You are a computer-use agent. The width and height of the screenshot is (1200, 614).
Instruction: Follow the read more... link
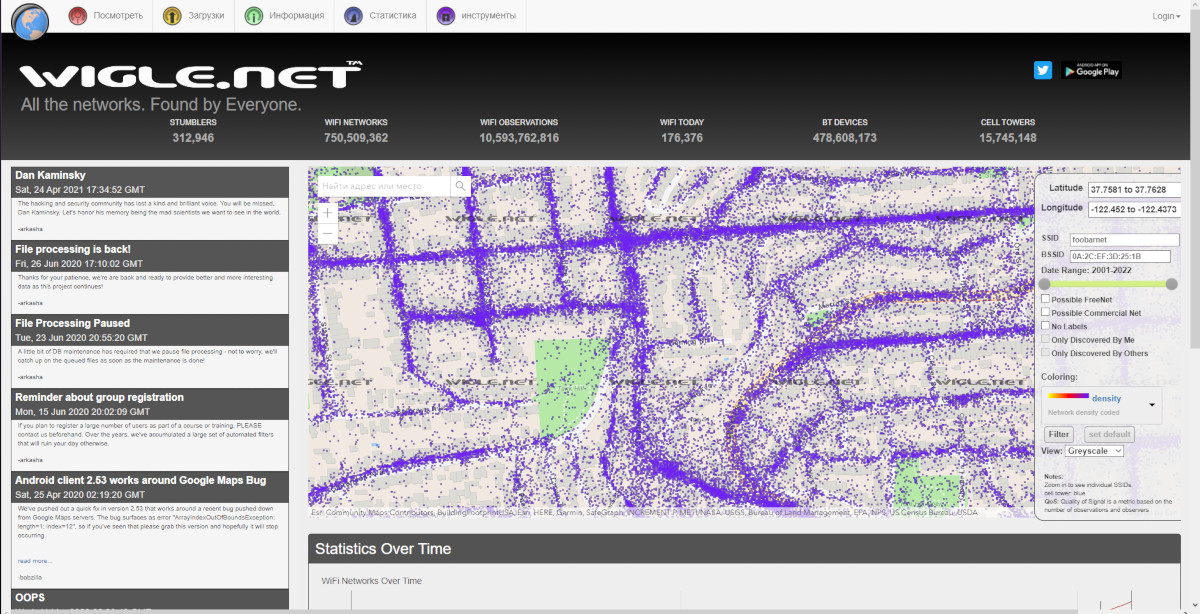[x=35, y=561]
